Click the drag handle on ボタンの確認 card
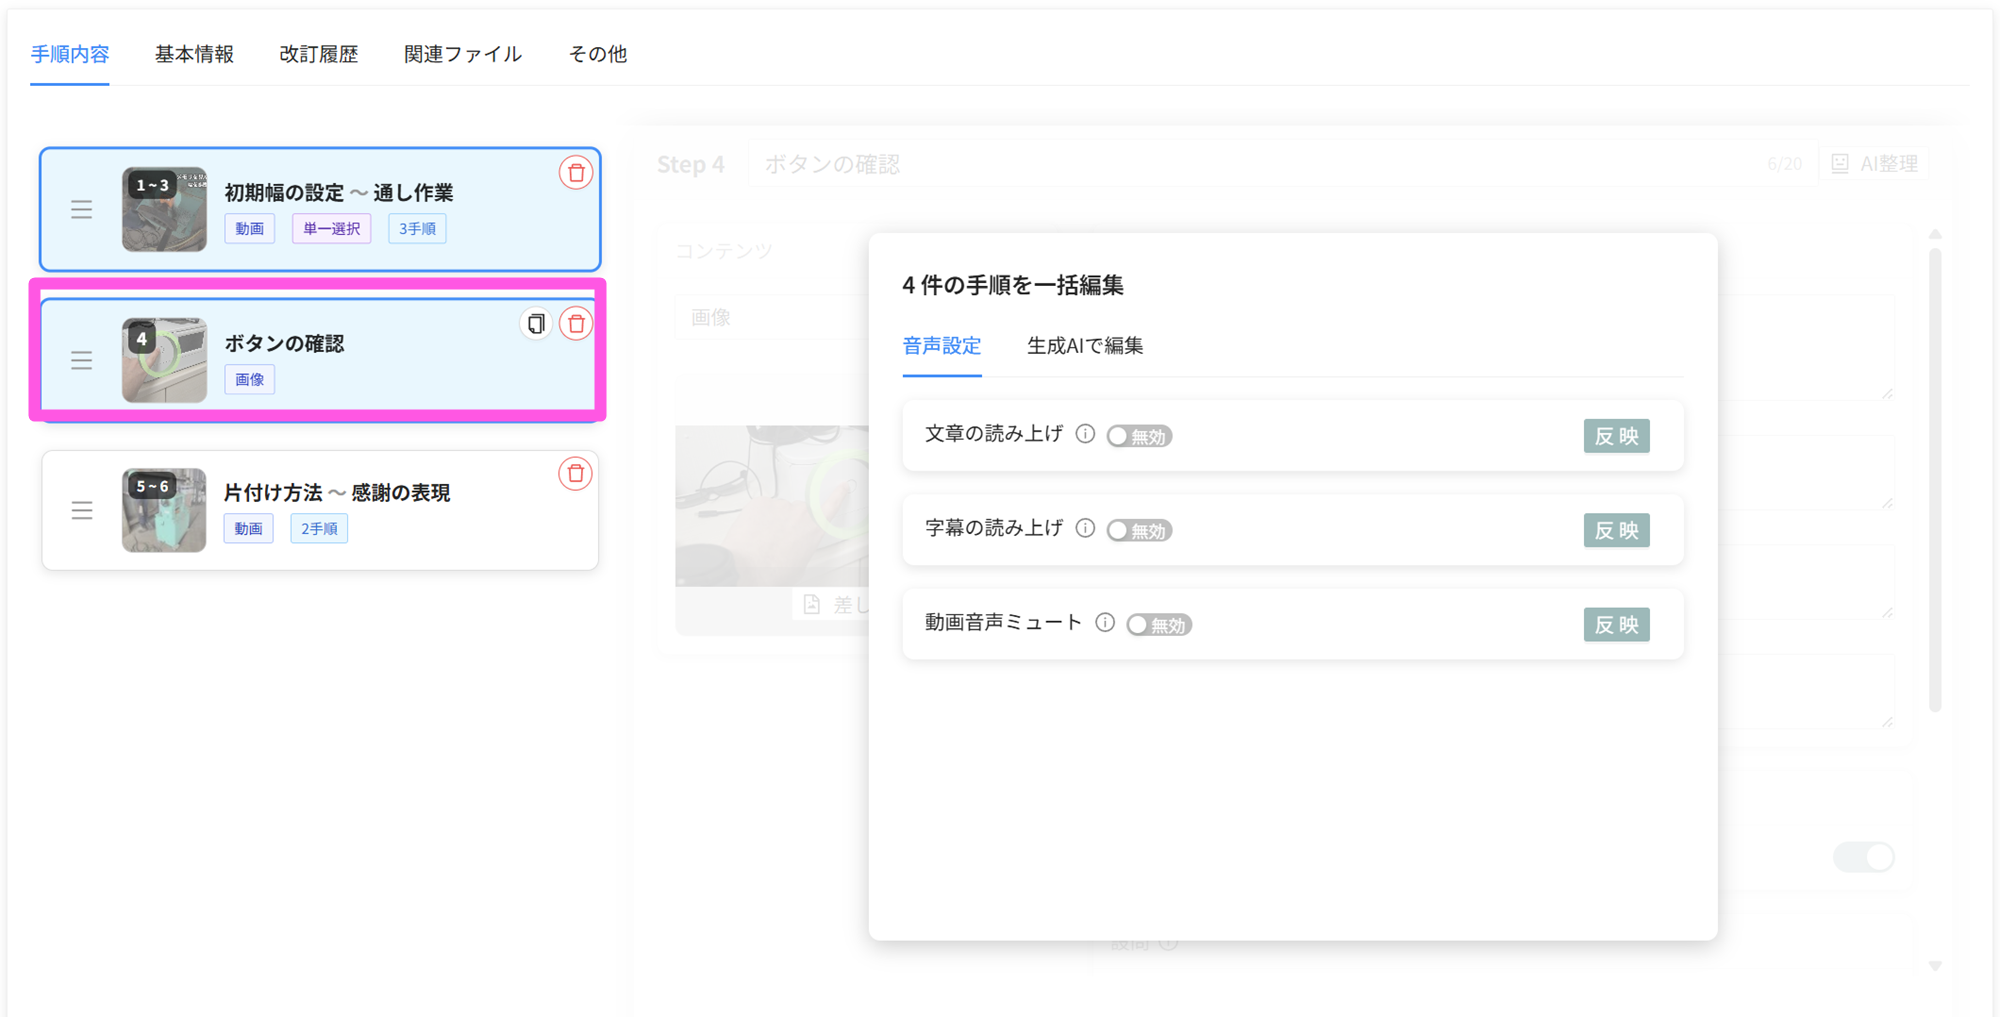The height and width of the screenshot is (1017, 2000). 82,360
